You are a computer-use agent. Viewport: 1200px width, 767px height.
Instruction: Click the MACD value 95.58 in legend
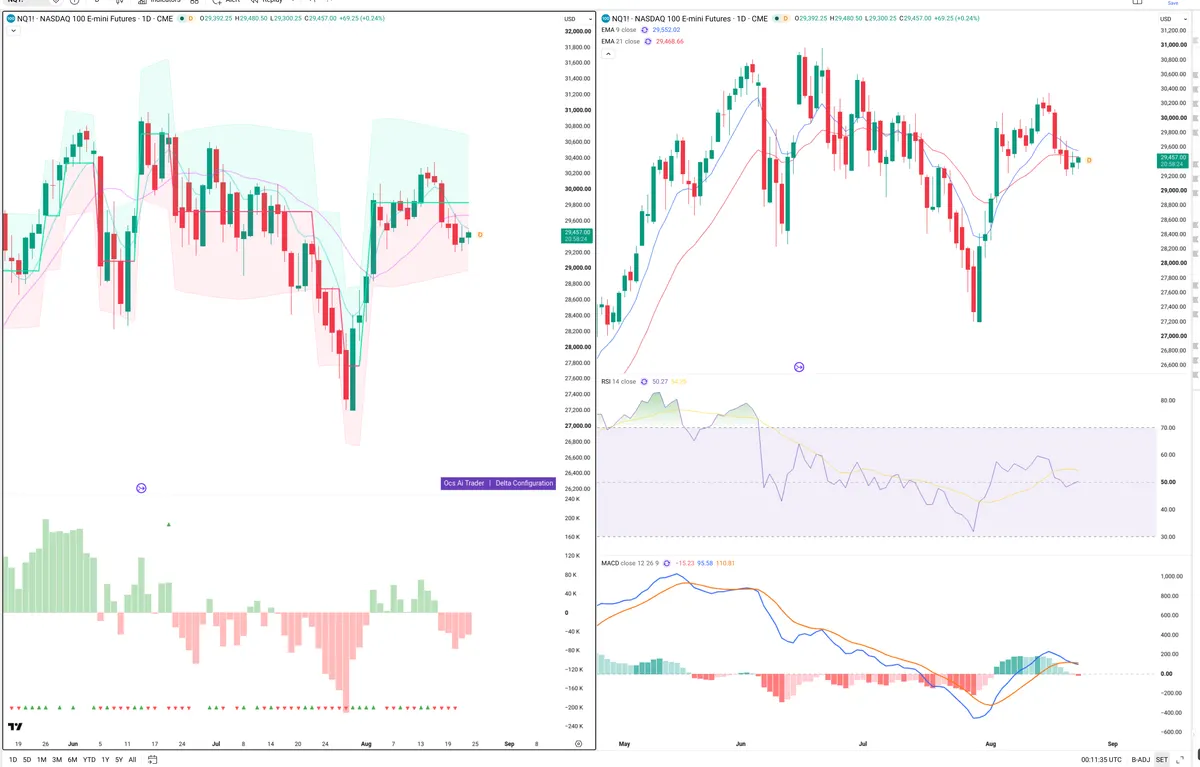[704, 563]
